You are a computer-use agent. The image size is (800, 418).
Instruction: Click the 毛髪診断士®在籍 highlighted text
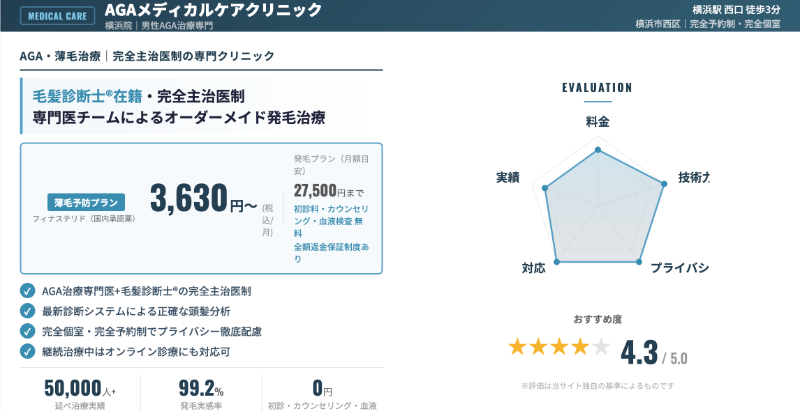[87, 96]
